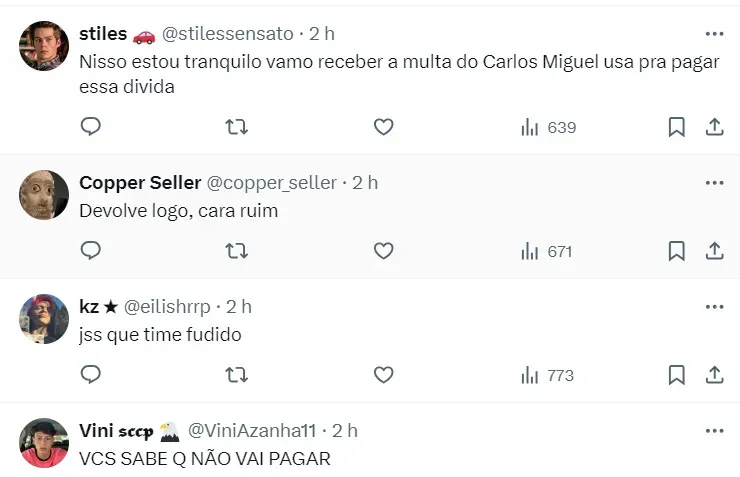
Task: Bookmark the stiles tweet
Action: (x=676, y=127)
